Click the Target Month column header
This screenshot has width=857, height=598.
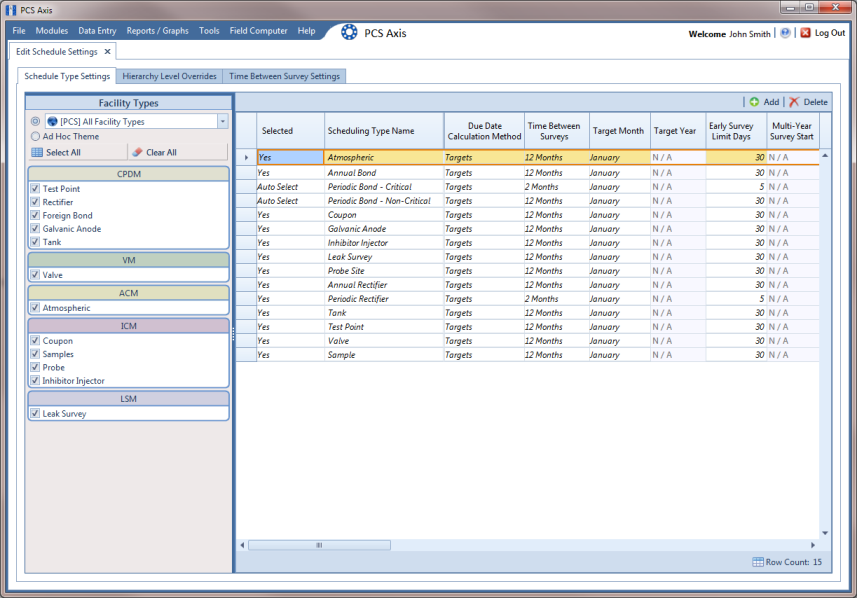pyautogui.click(x=619, y=131)
